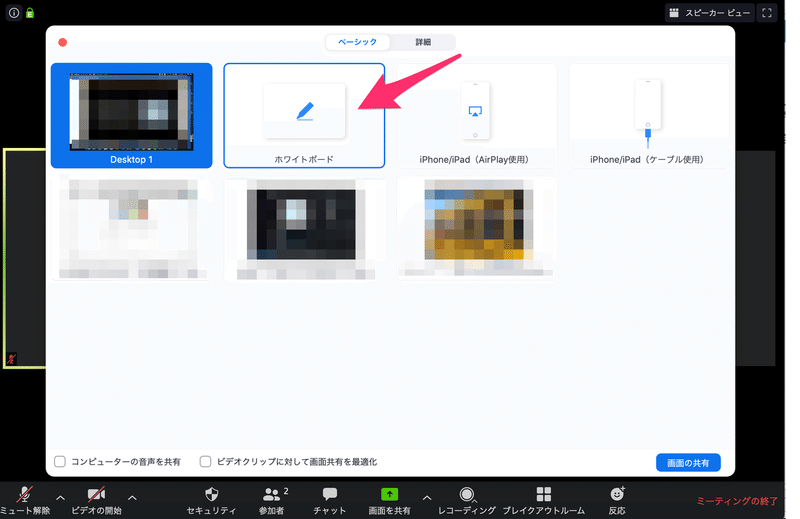Select the white blurred window thumbnail

(x=132, y=228)
